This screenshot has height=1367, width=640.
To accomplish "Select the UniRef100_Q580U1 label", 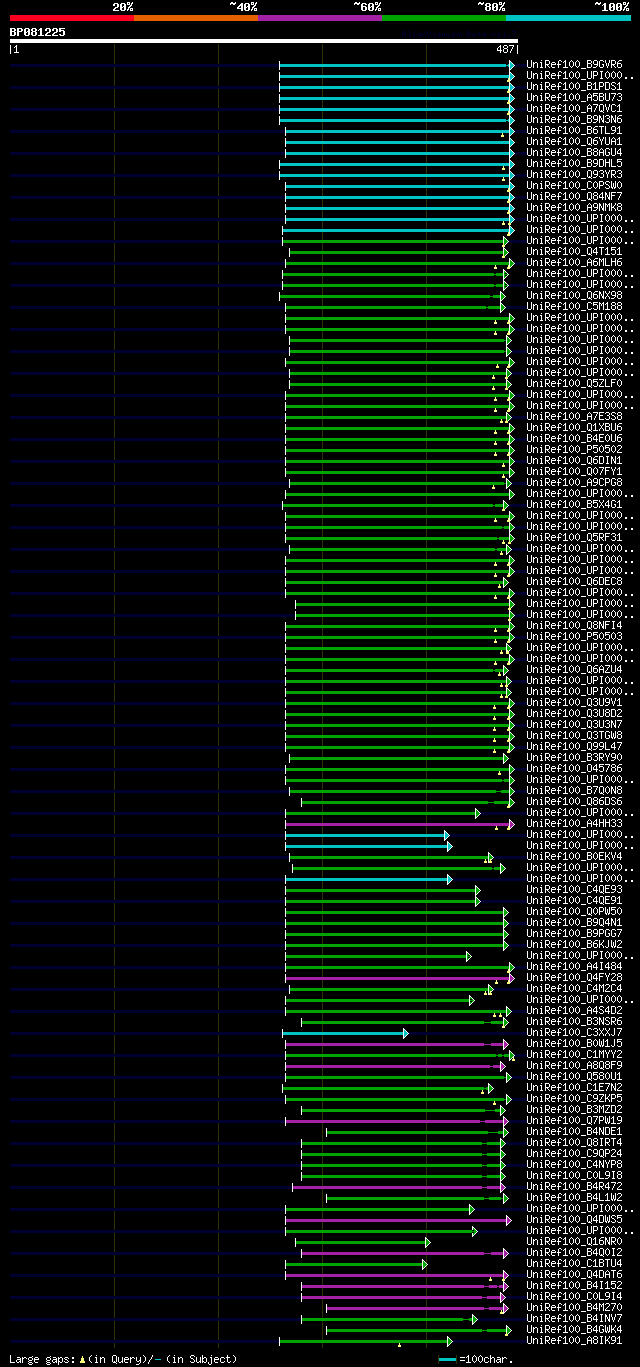I will coord(573,1076).
